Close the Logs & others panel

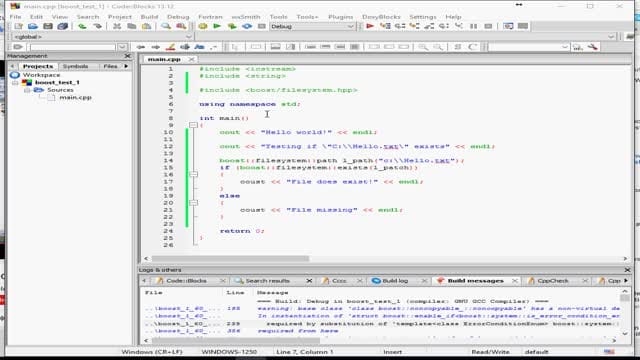pos(627,270)
